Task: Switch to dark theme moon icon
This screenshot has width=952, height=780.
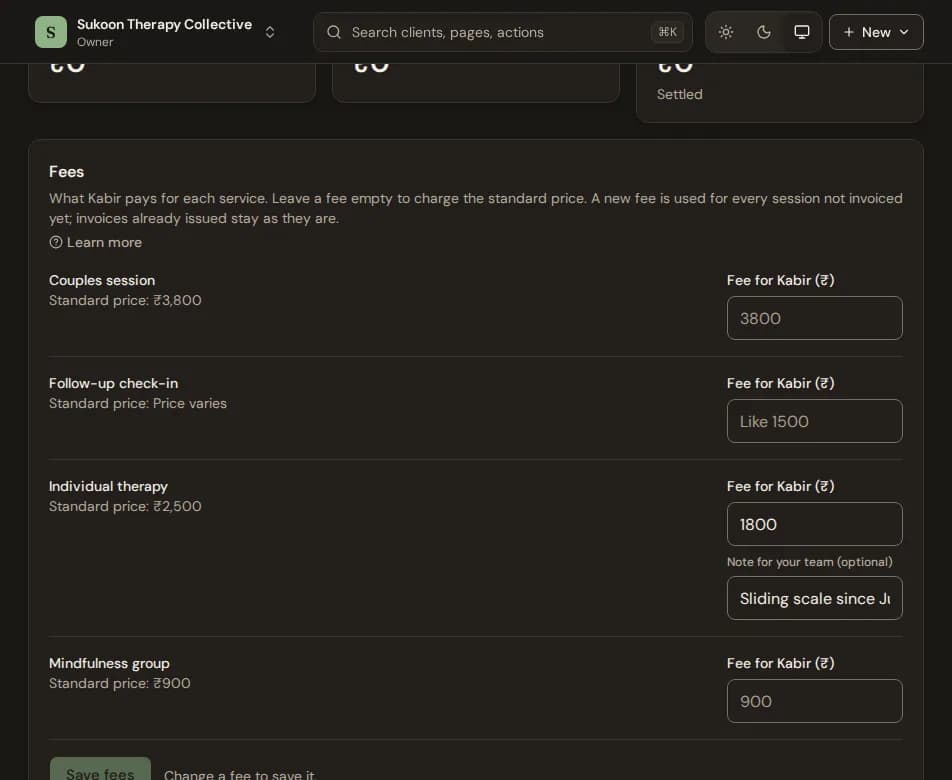Action: (764, 32)
